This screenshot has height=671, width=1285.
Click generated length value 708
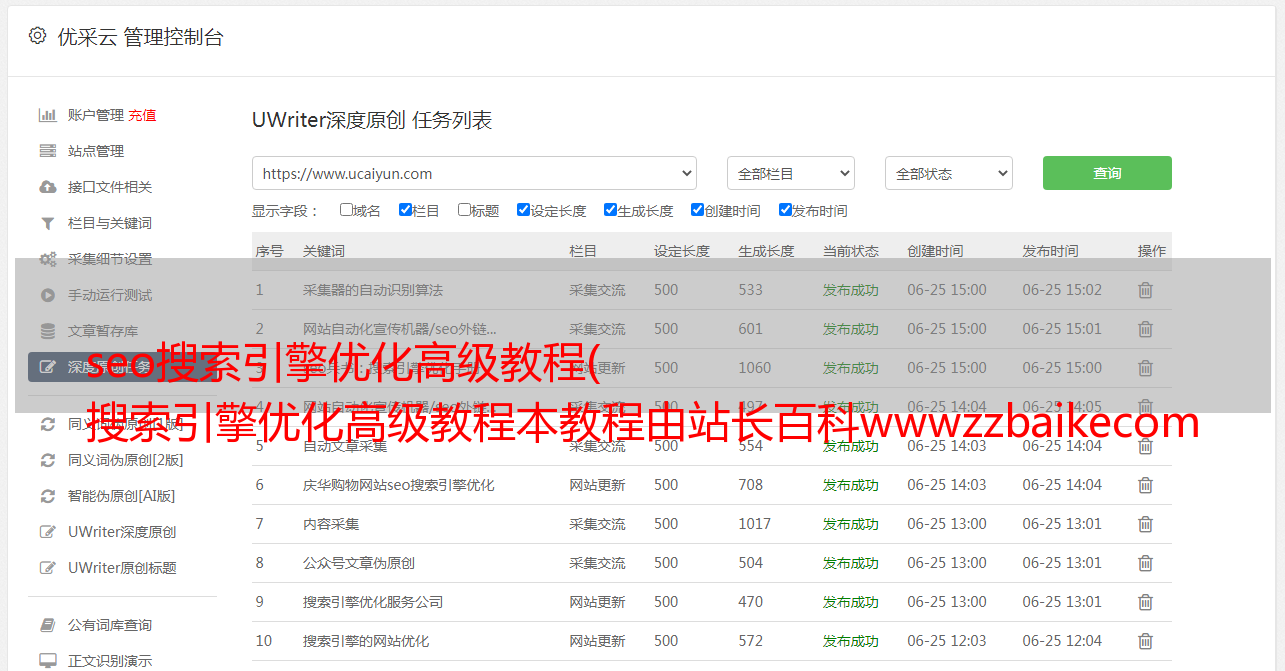[751, 485]
